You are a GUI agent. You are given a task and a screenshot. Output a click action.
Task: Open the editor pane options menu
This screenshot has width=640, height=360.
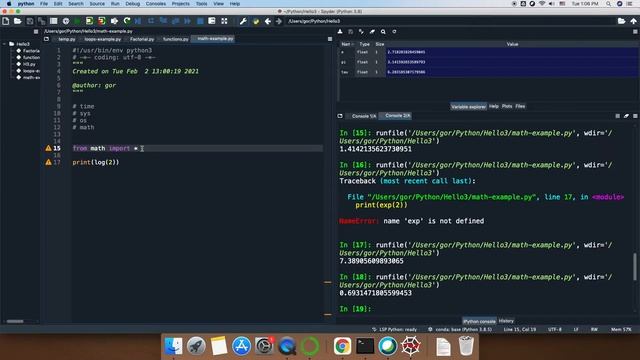pos(330,39)
